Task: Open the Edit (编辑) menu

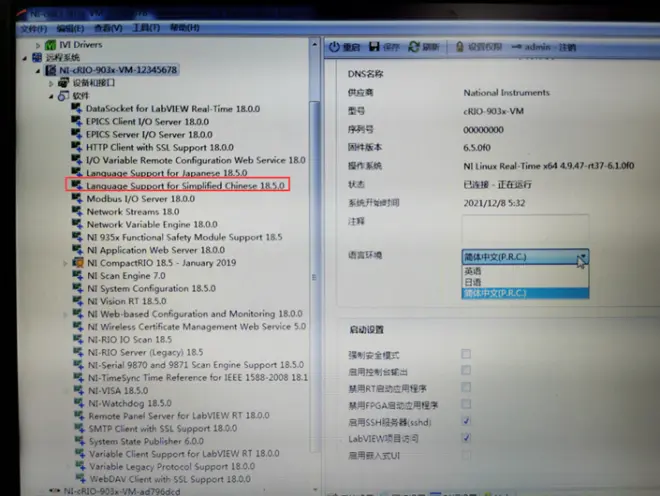Action: coord(70,29)
